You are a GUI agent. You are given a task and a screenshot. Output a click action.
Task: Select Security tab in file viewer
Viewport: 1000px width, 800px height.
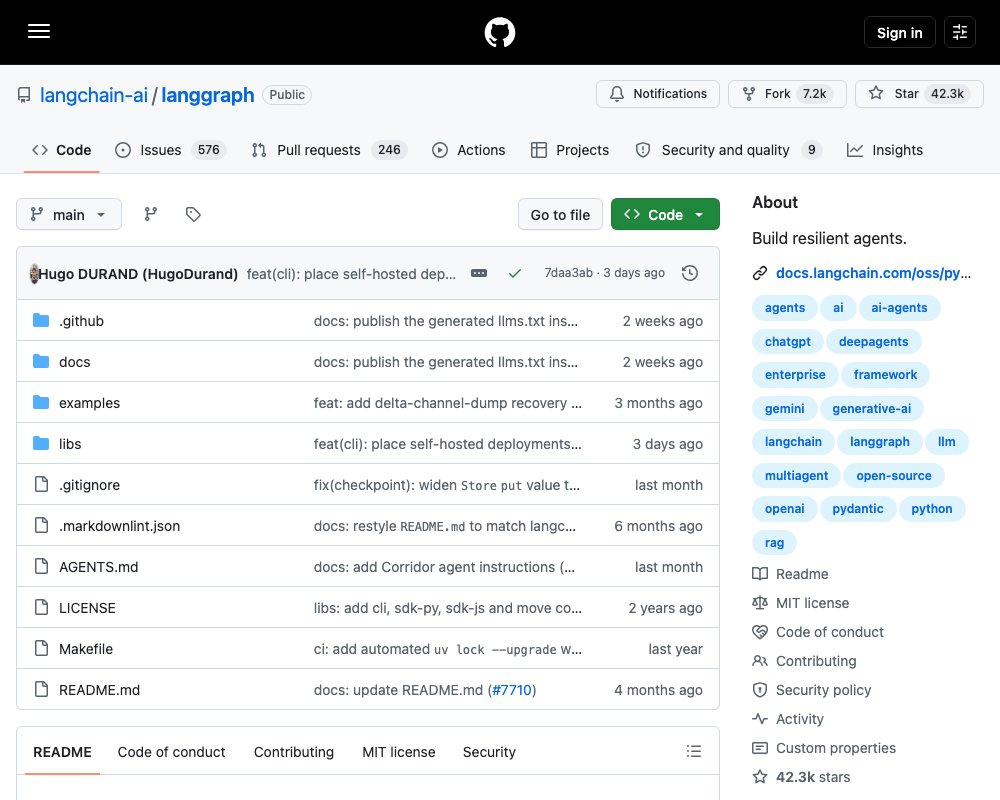[x=489, y=752]
